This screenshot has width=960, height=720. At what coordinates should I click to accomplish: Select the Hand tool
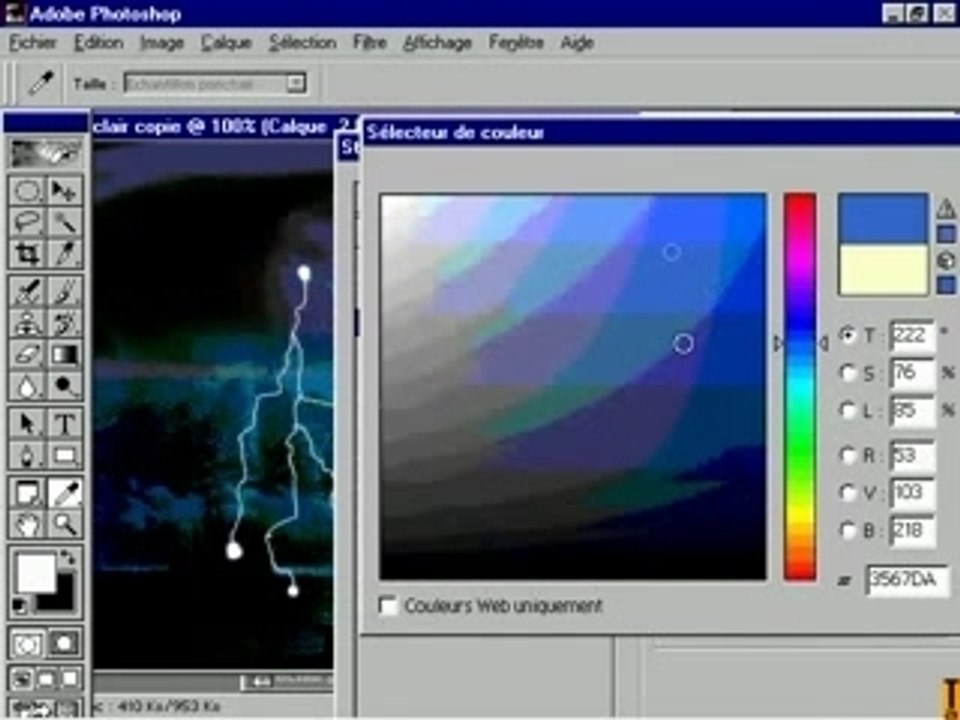tap(26, 525)
